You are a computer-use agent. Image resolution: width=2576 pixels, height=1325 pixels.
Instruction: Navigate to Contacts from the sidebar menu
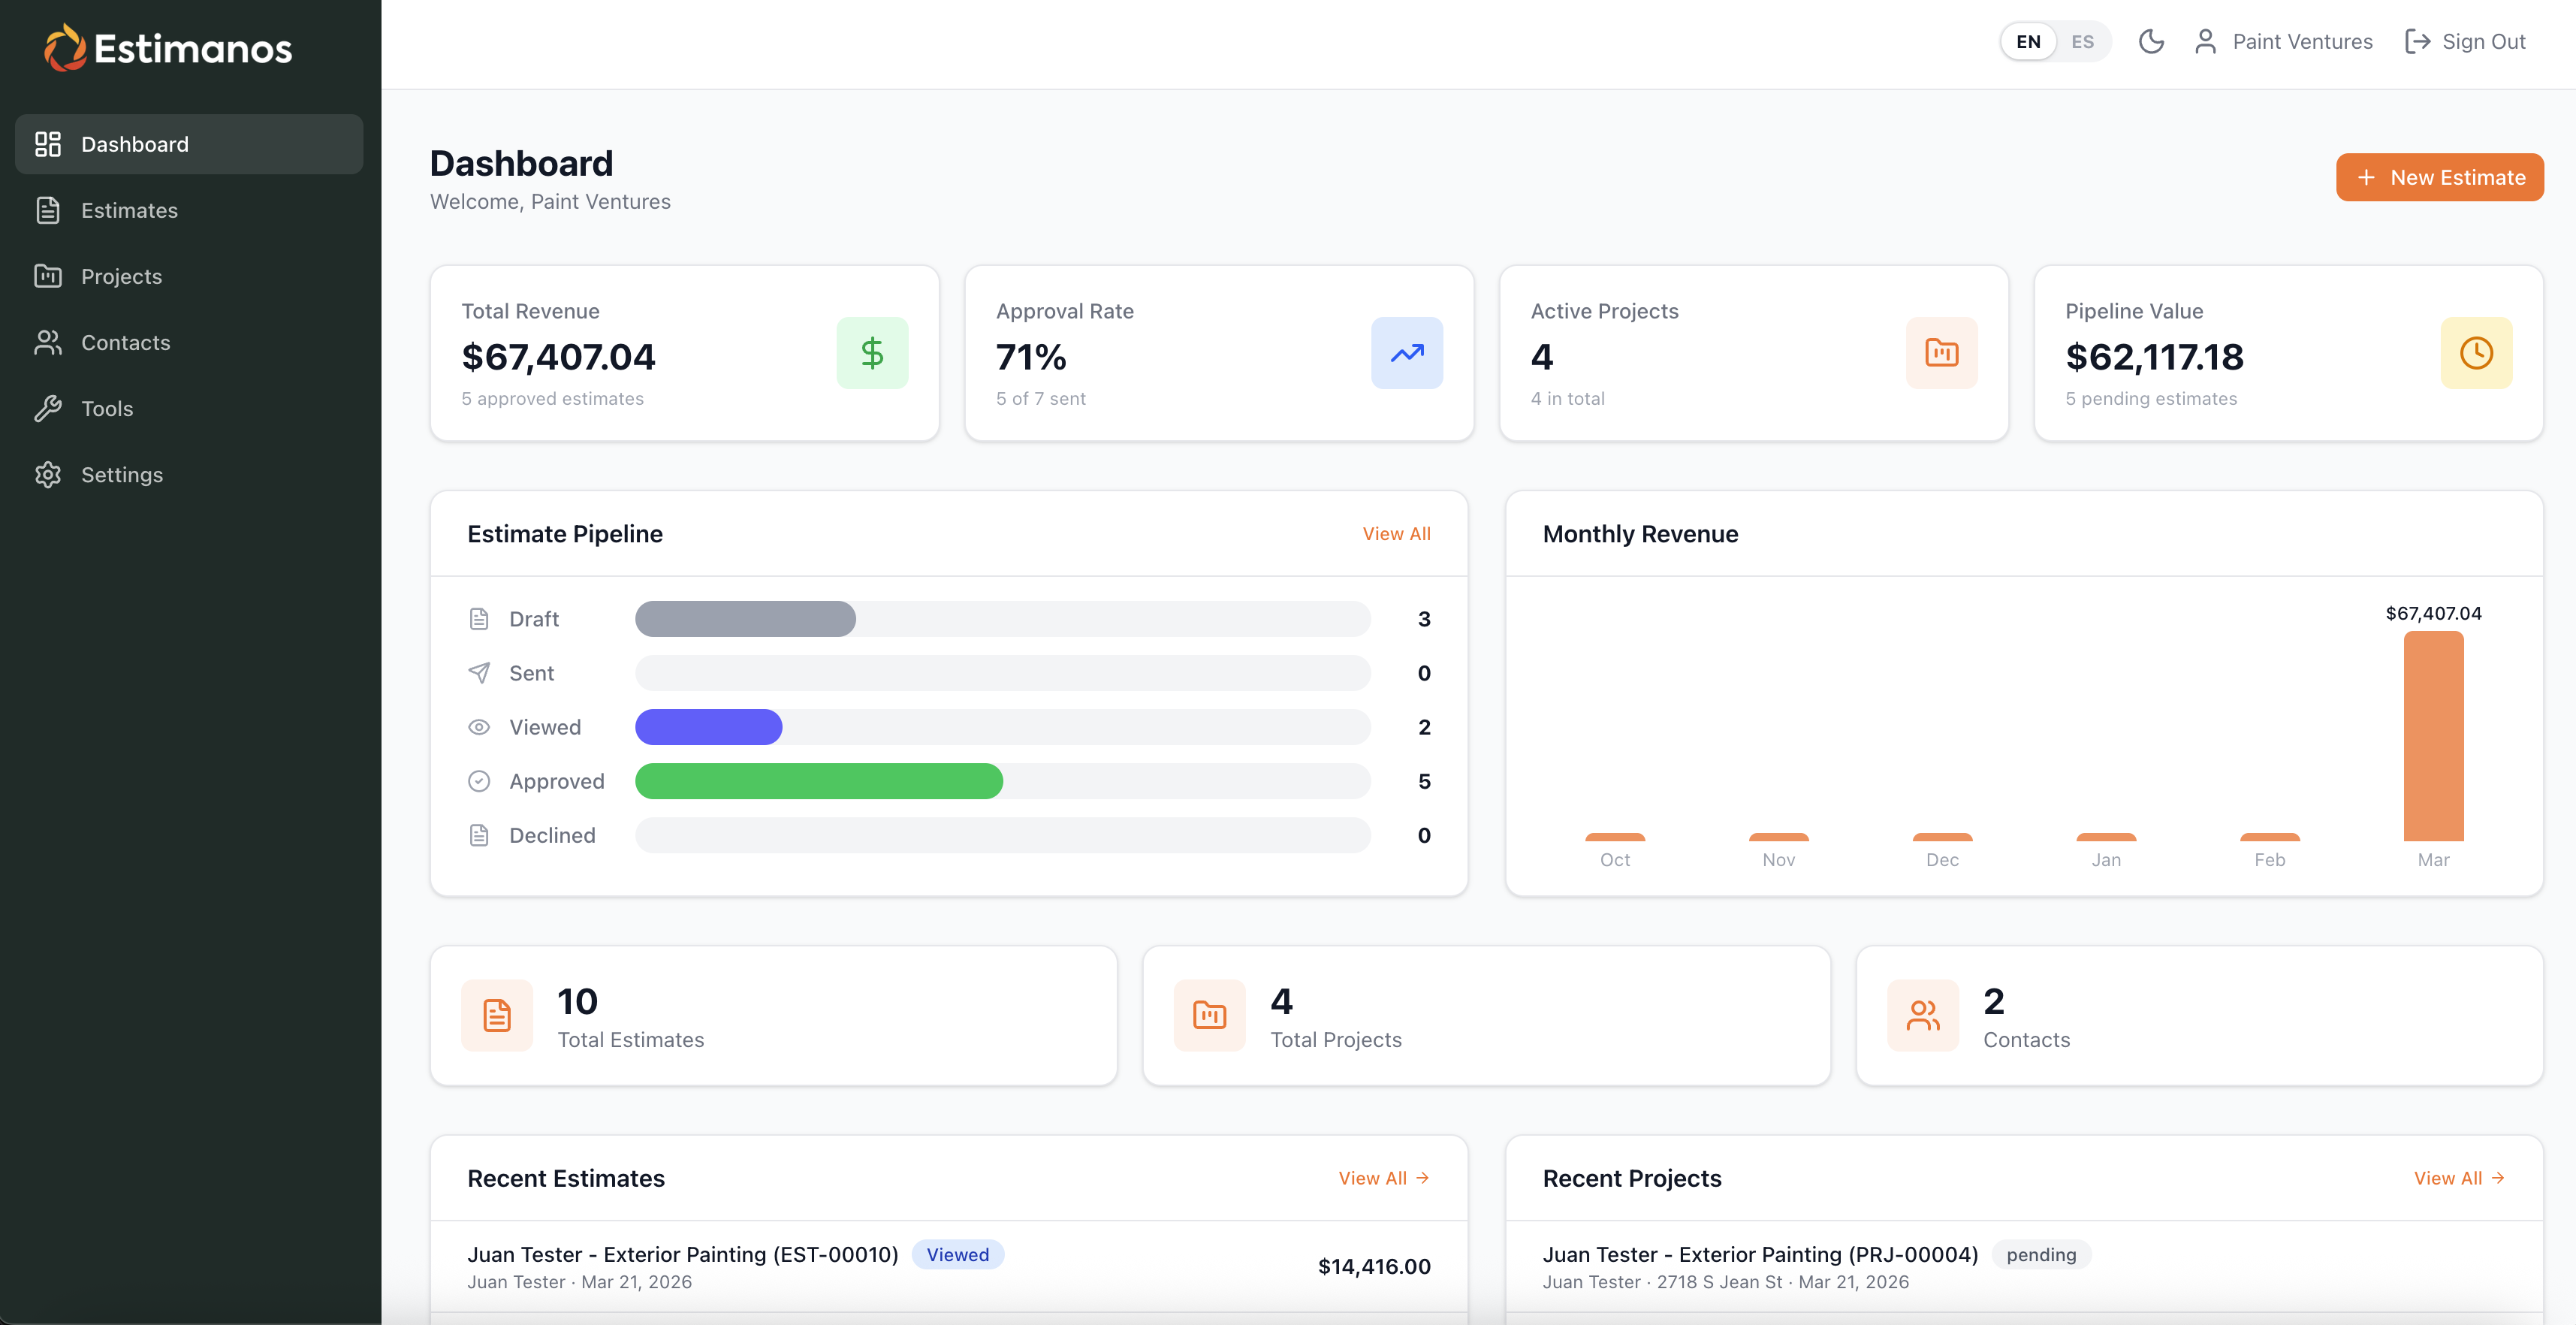126,342
